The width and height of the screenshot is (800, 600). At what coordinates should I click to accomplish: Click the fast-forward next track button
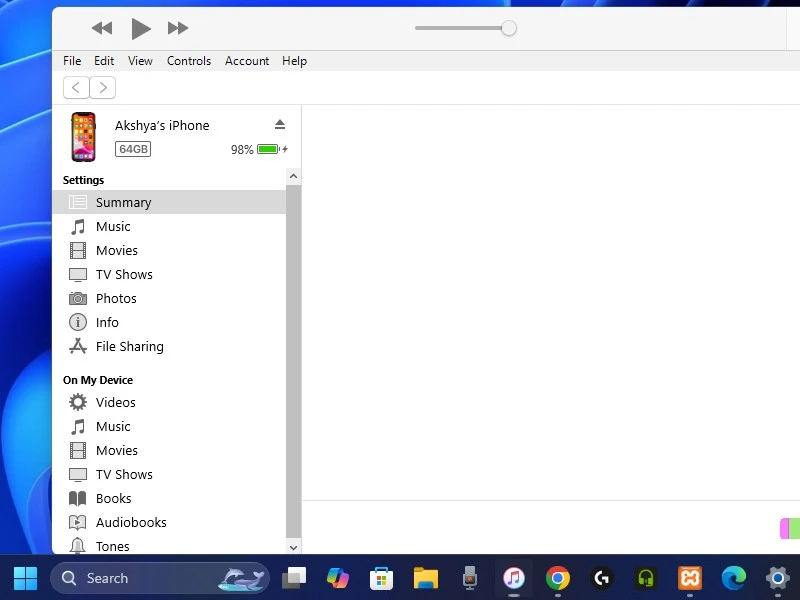point(178,28)
